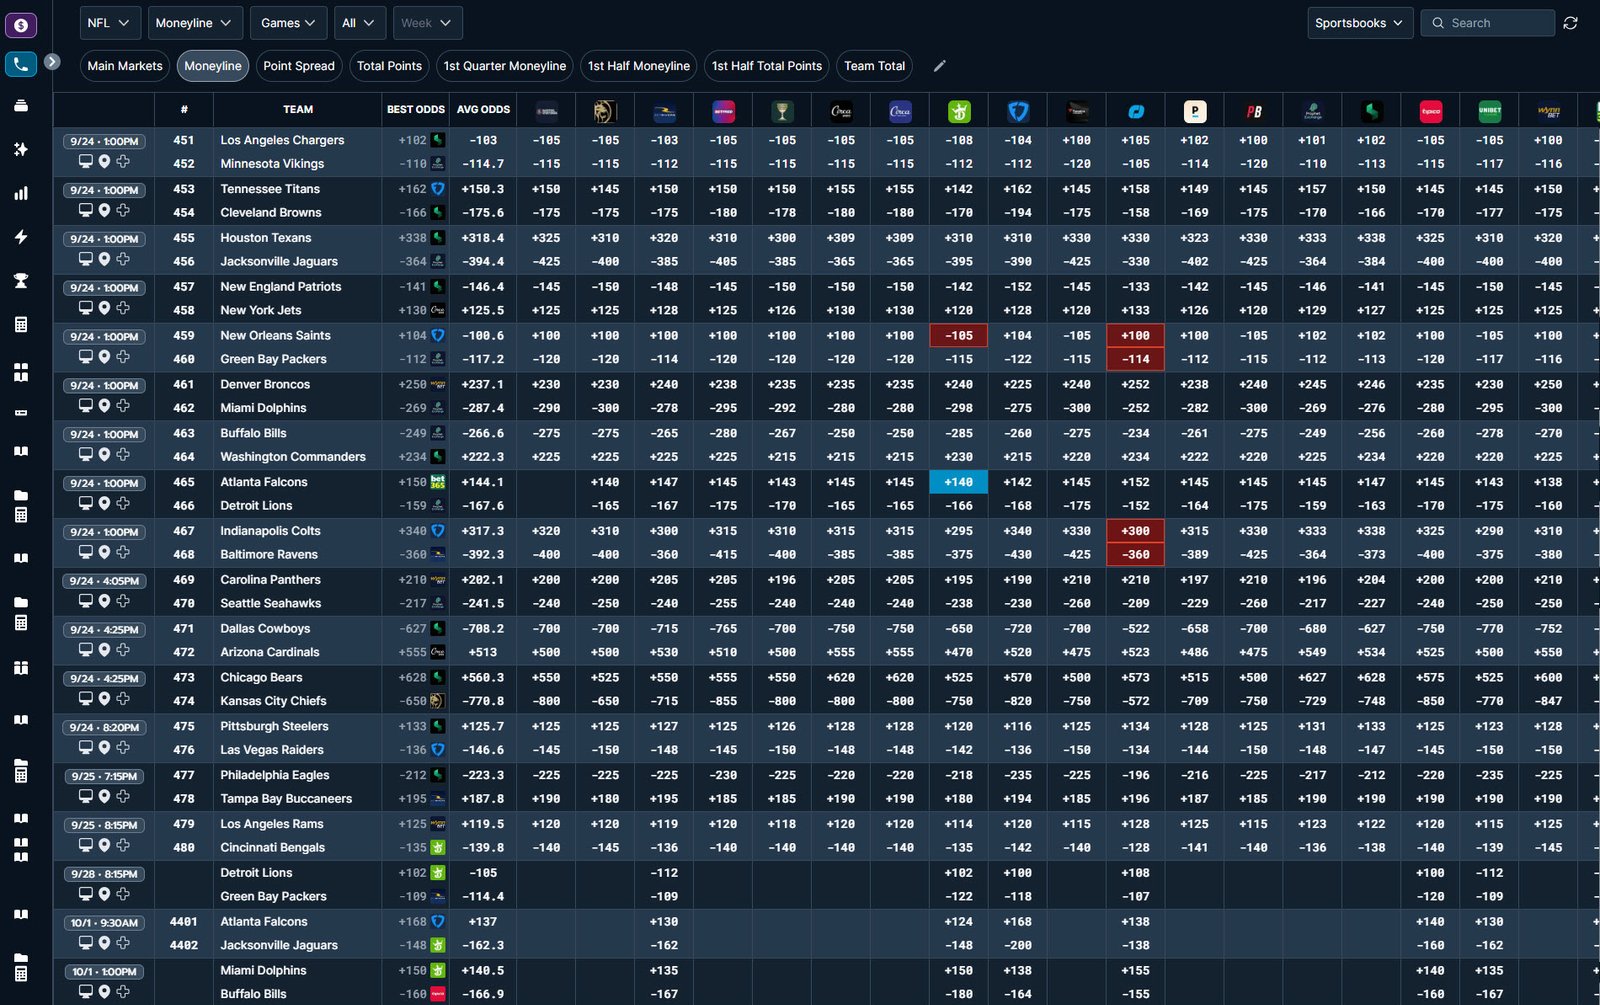Click TV monitor icon for Eagles-Buccaneers game
The image size is (1600, 1005).
pyautogui.click(x=86, y=796)
